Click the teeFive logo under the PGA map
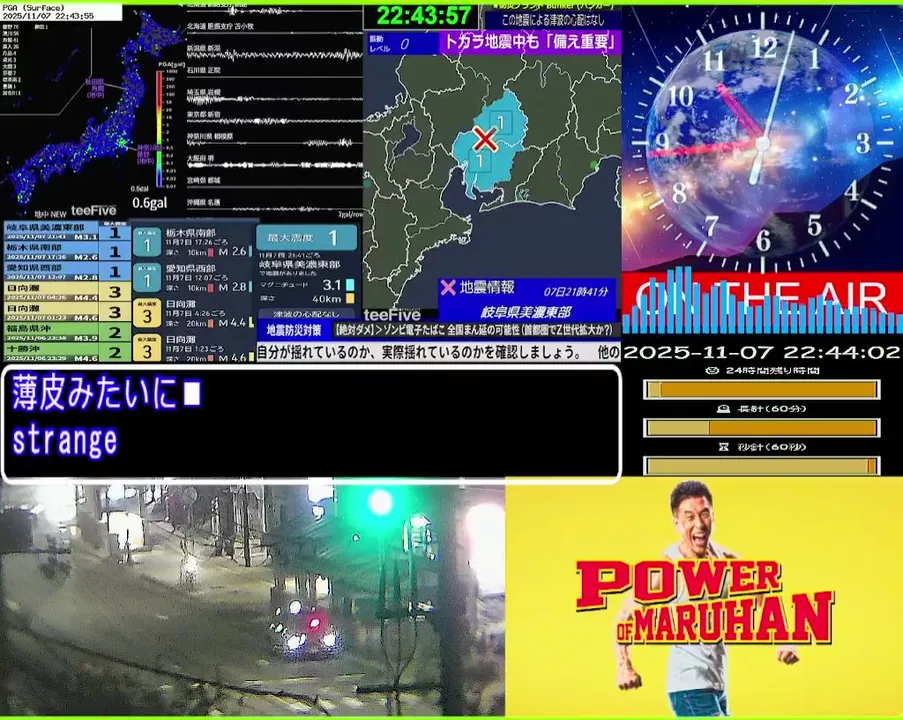 (x=93, y=211)
